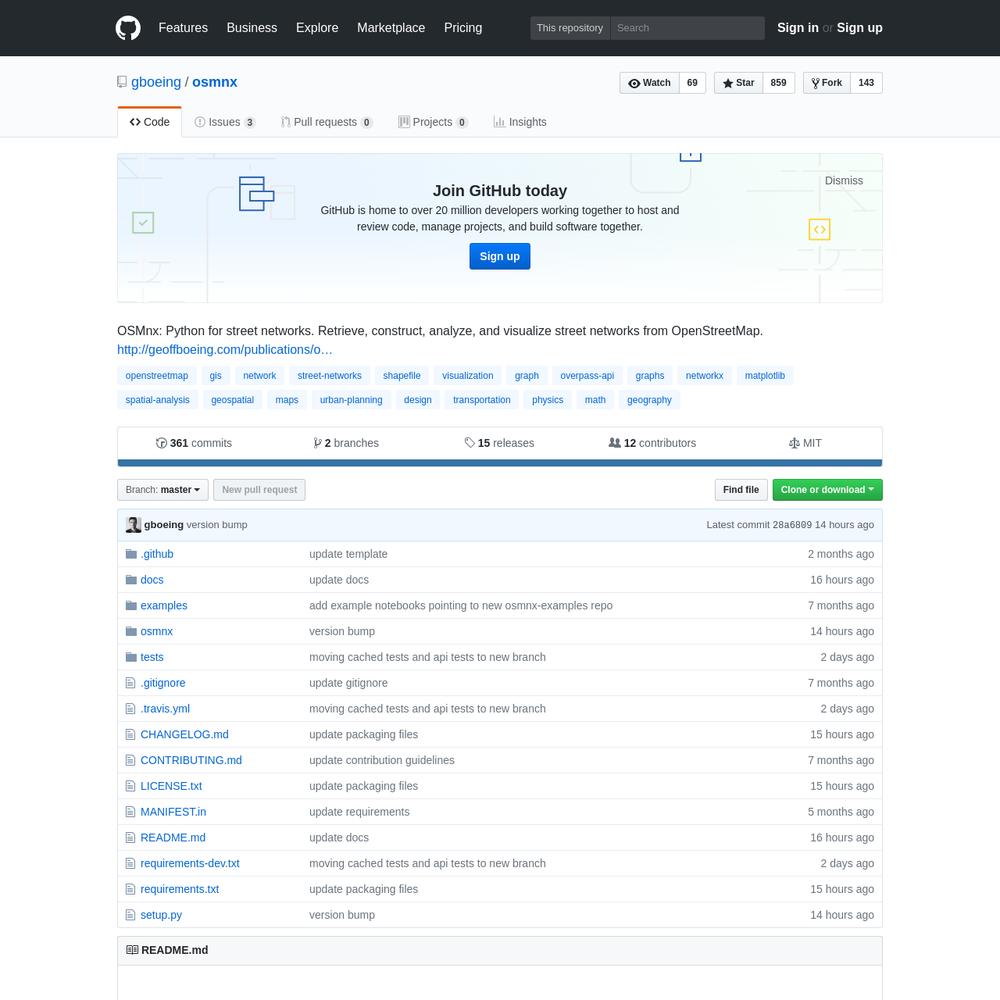Click the openstreetmap topic tag

157,376
